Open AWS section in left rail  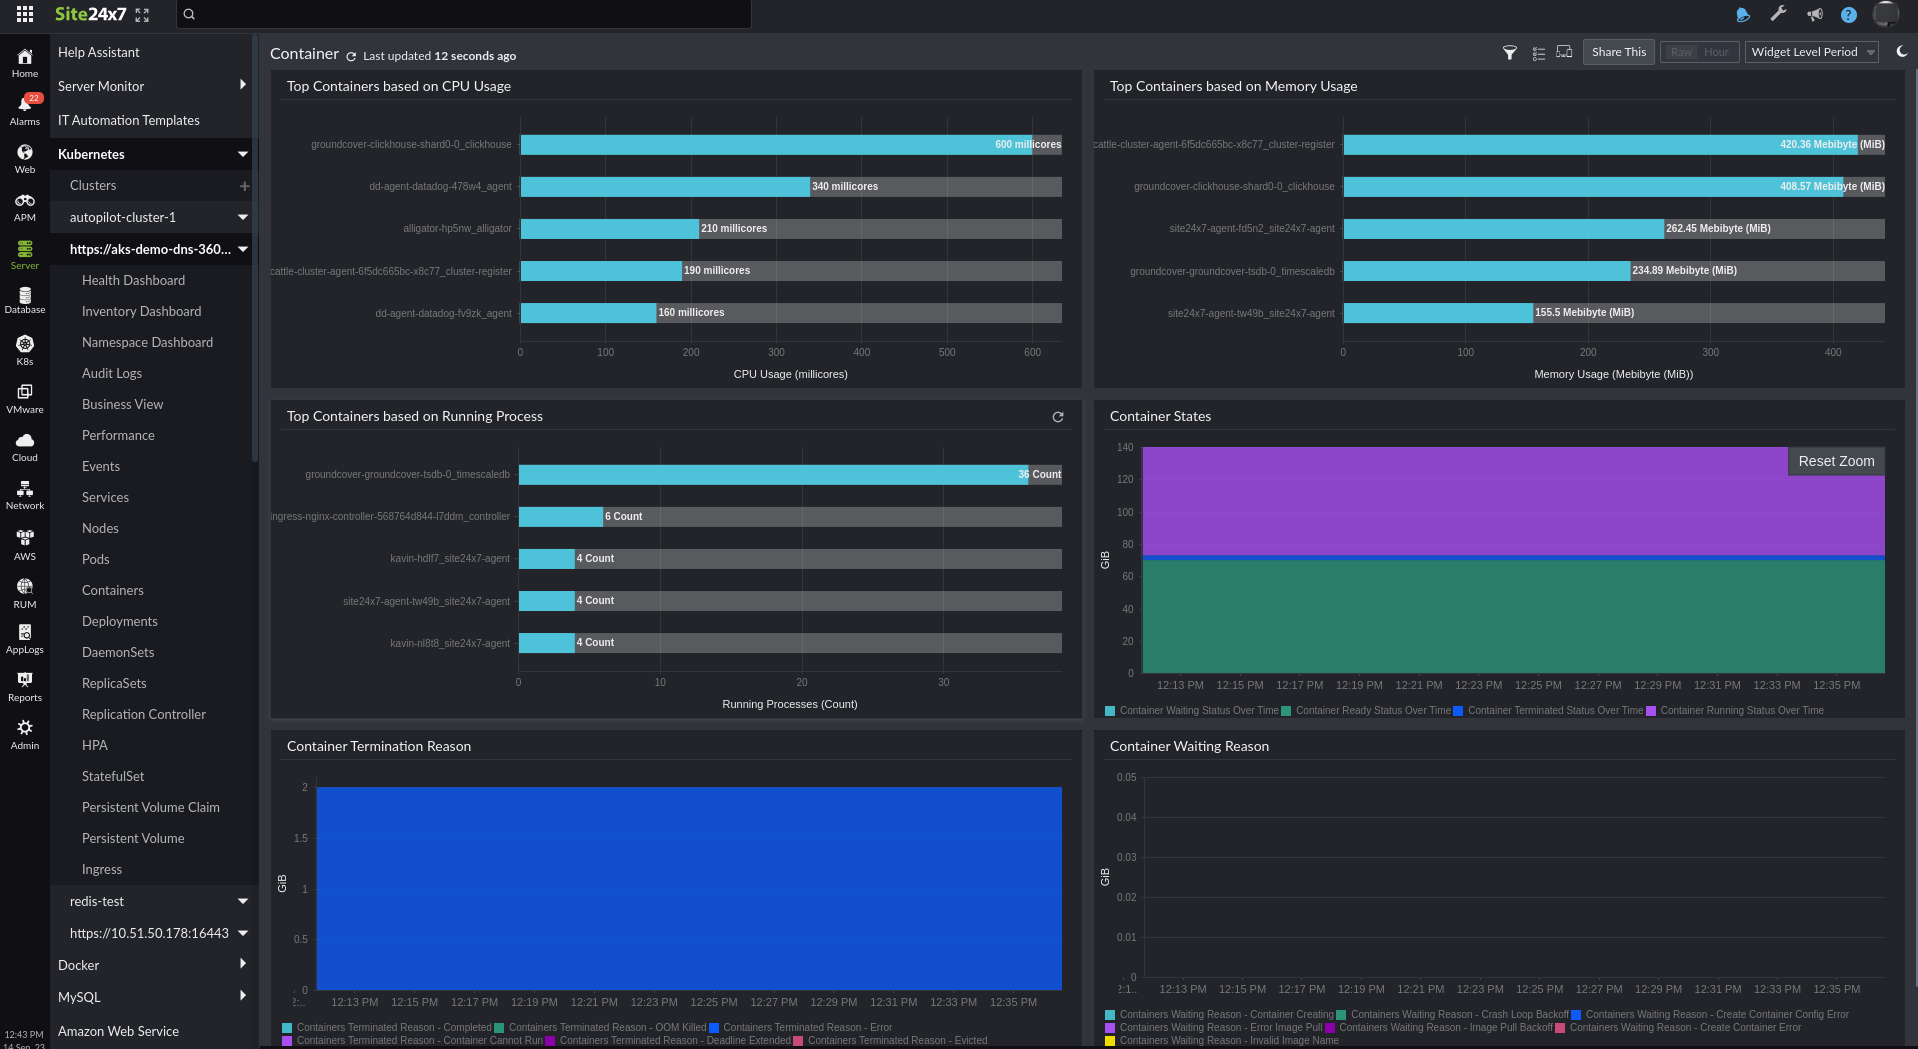(x=25, y=545)
